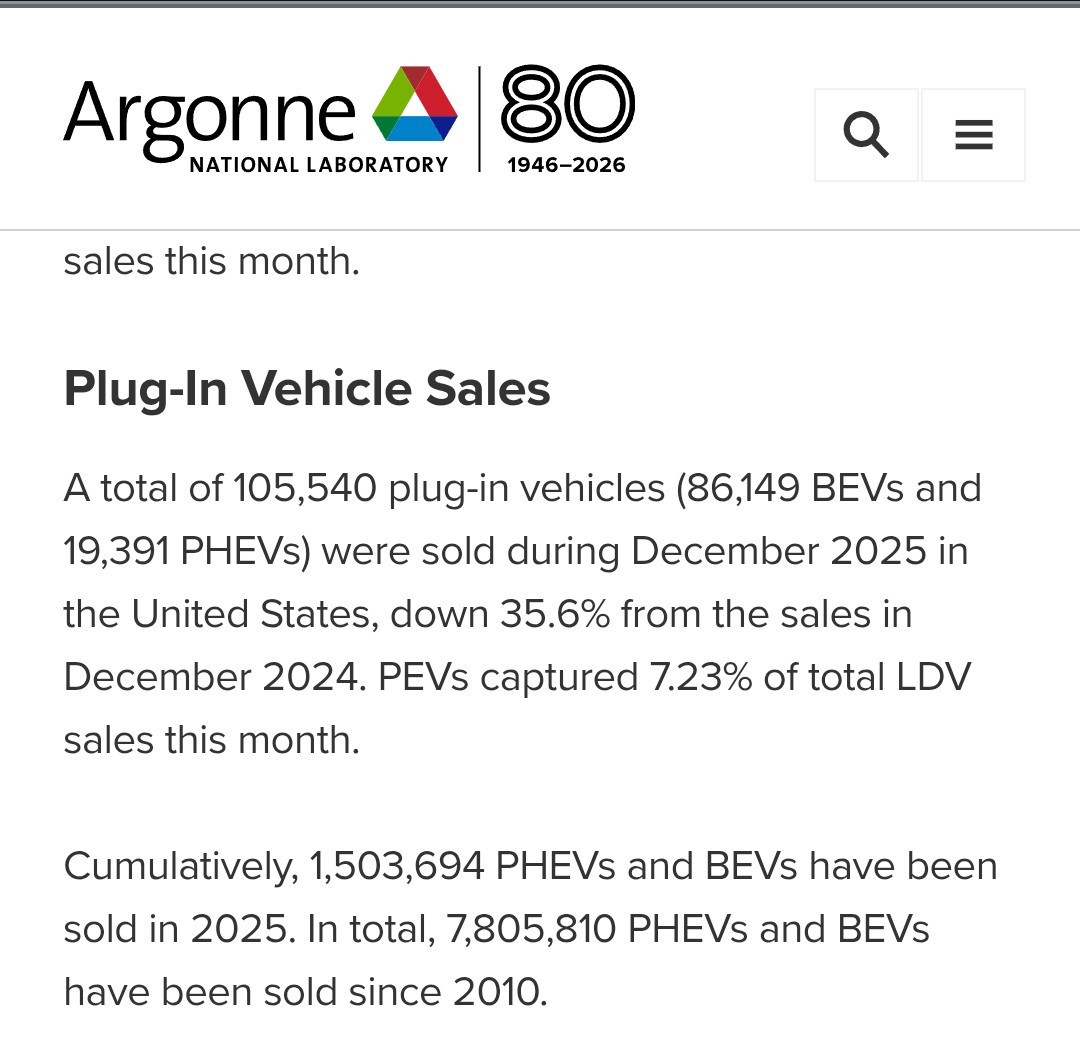Click the 35.6% decline figure
Viewport: 1080px width, 1038px height.
pyautogui.click(x=553, y=614)
